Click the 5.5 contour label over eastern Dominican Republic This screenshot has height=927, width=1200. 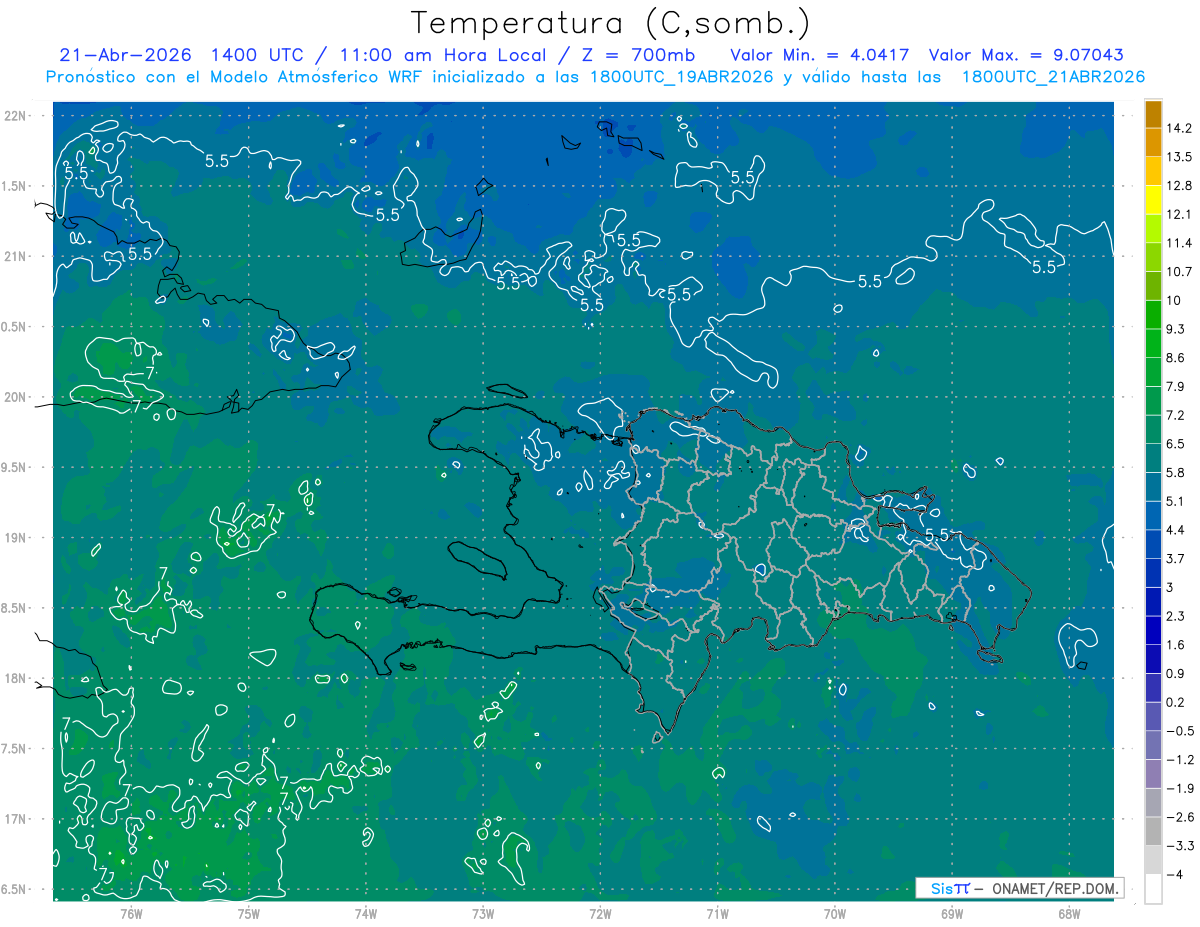937,536
